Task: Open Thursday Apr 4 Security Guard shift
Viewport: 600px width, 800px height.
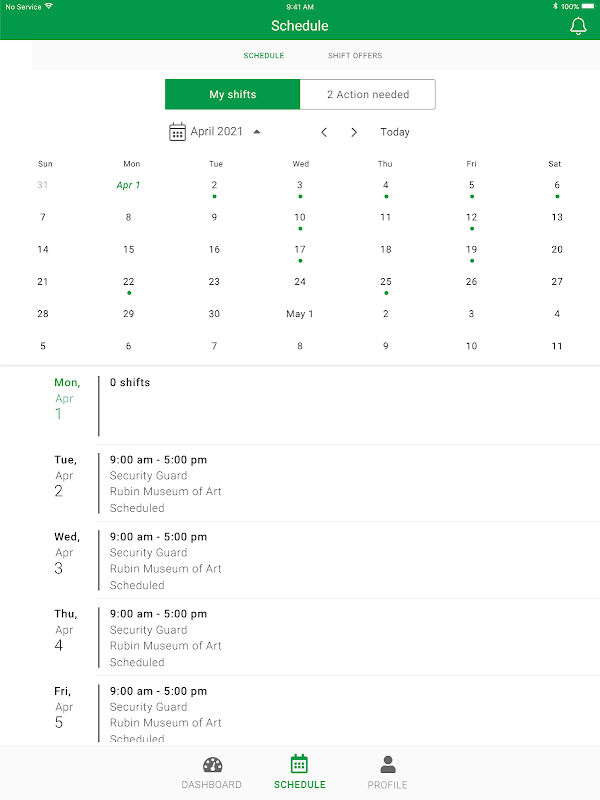Action: [x=300, y=637]
